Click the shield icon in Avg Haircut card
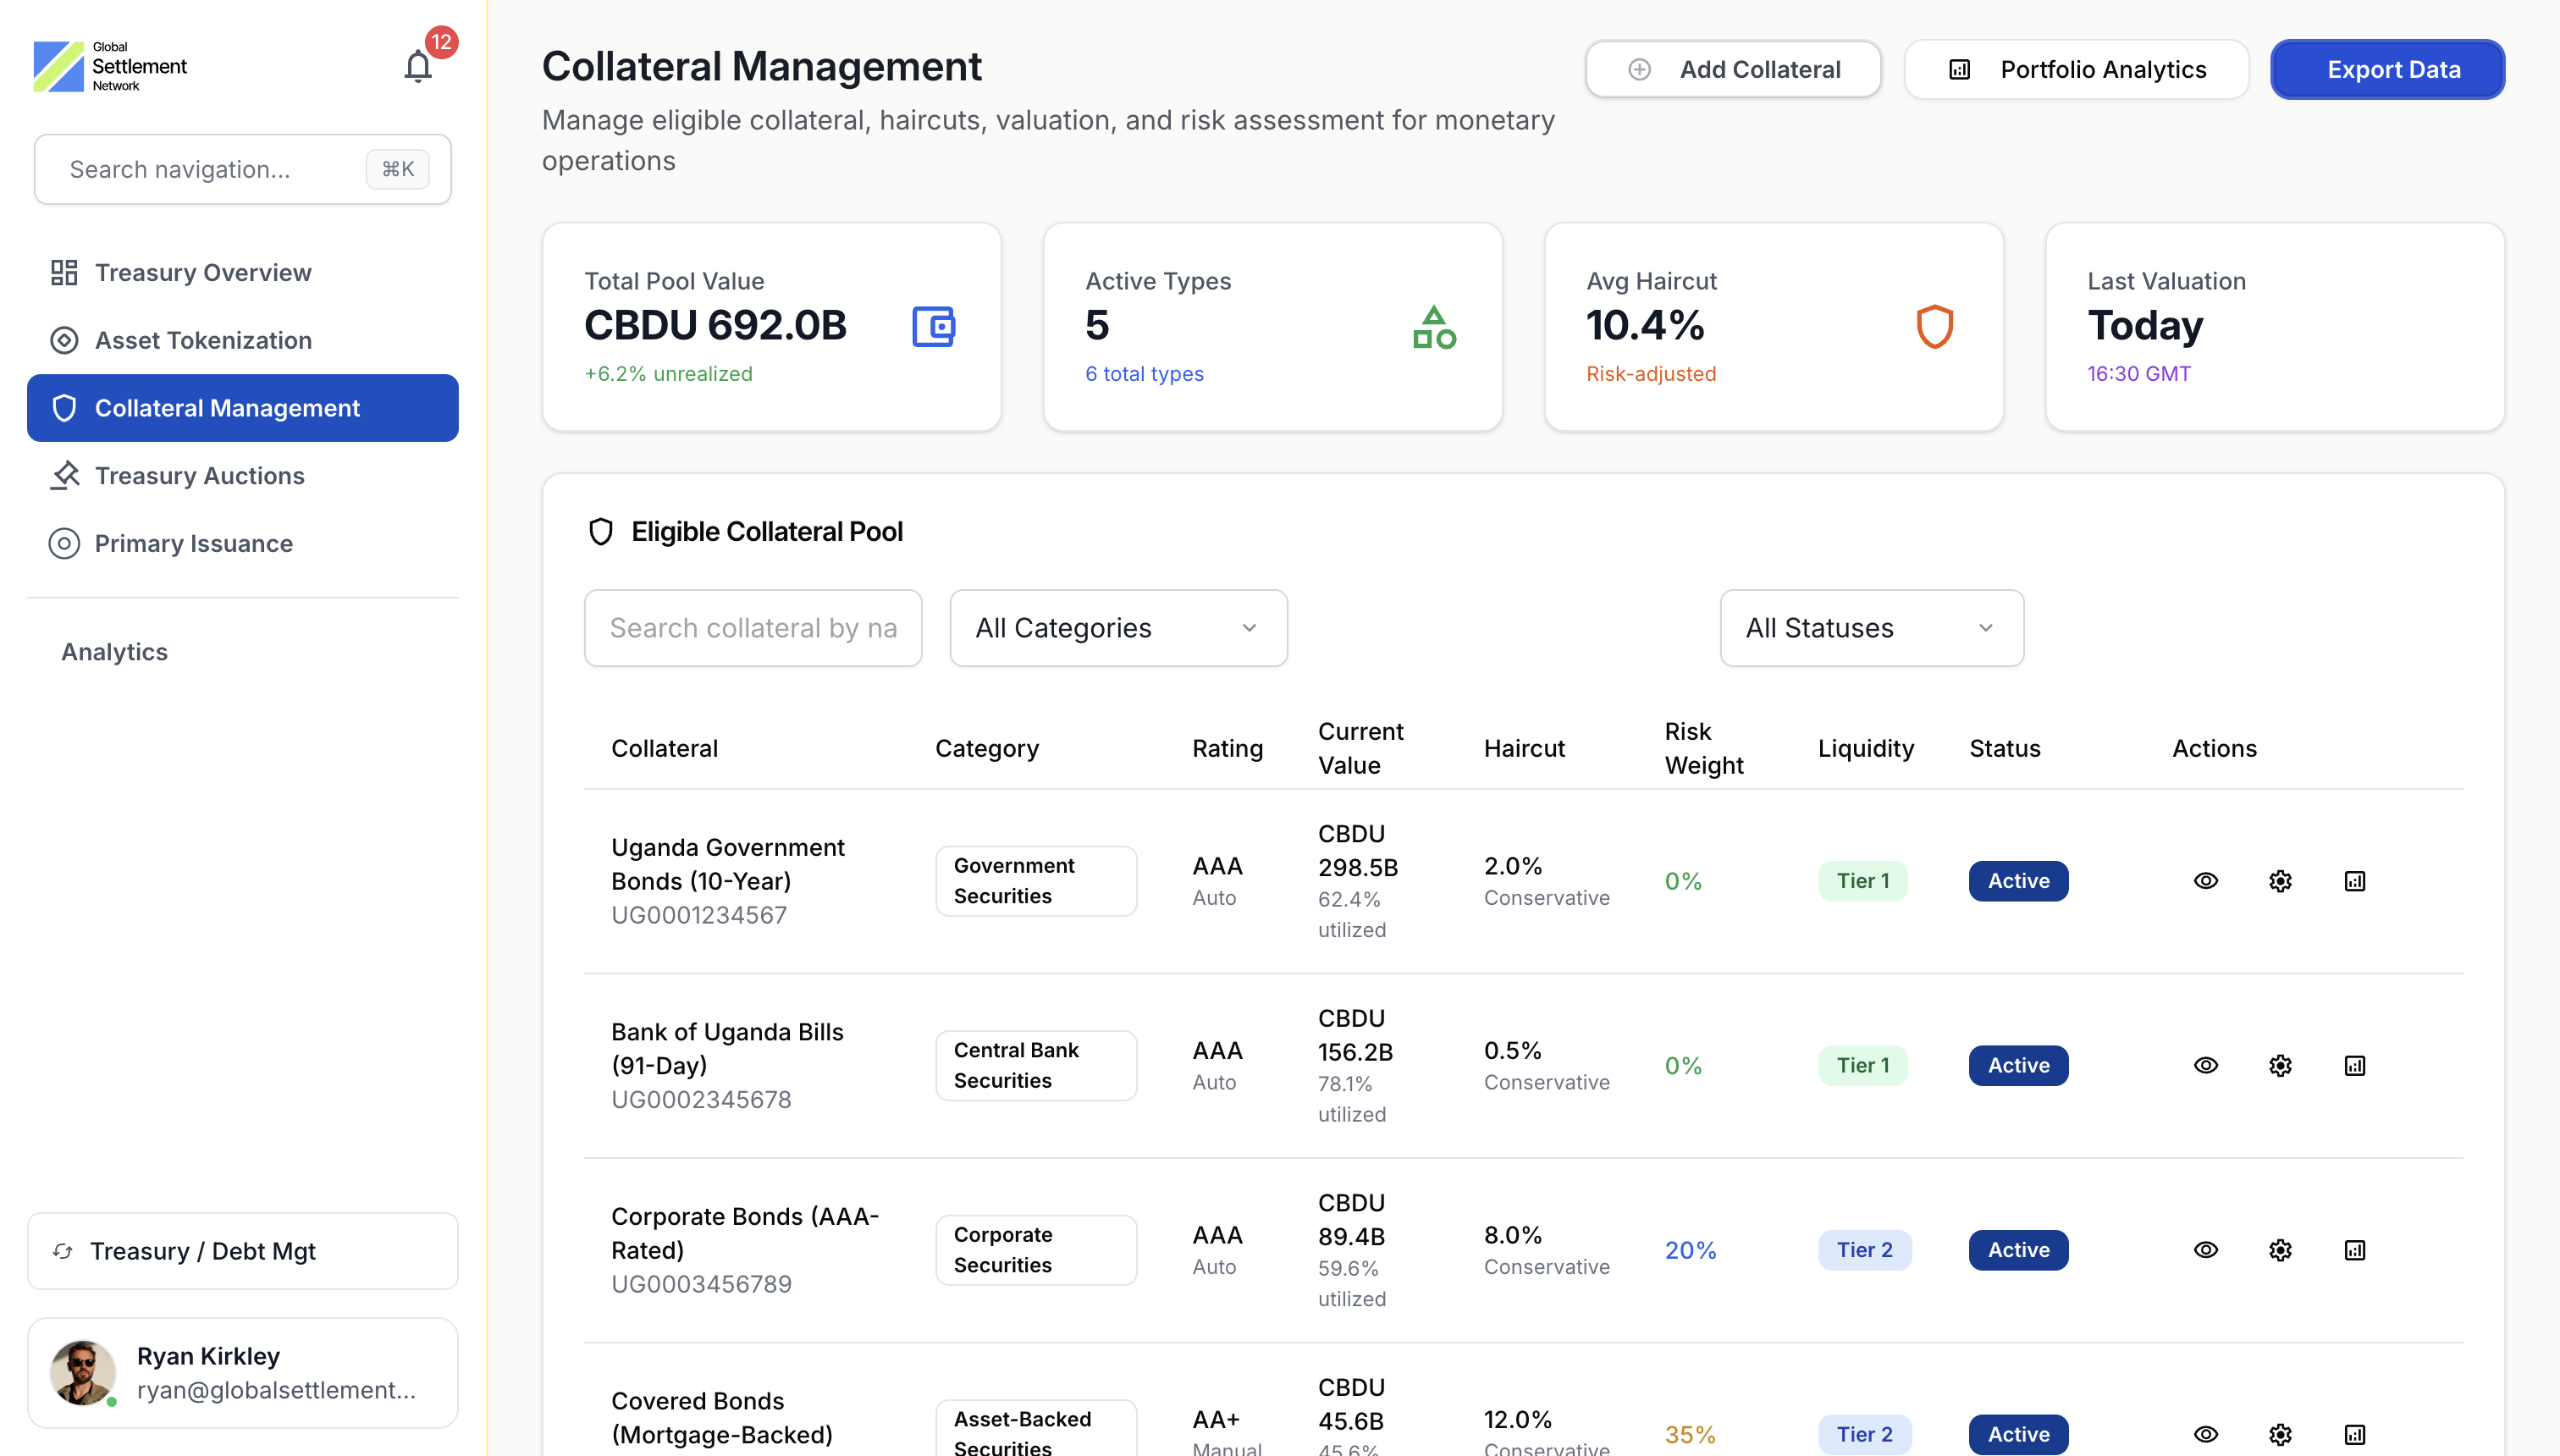The height and width of the screenshot is (1456, 2560). point(1934,326)
